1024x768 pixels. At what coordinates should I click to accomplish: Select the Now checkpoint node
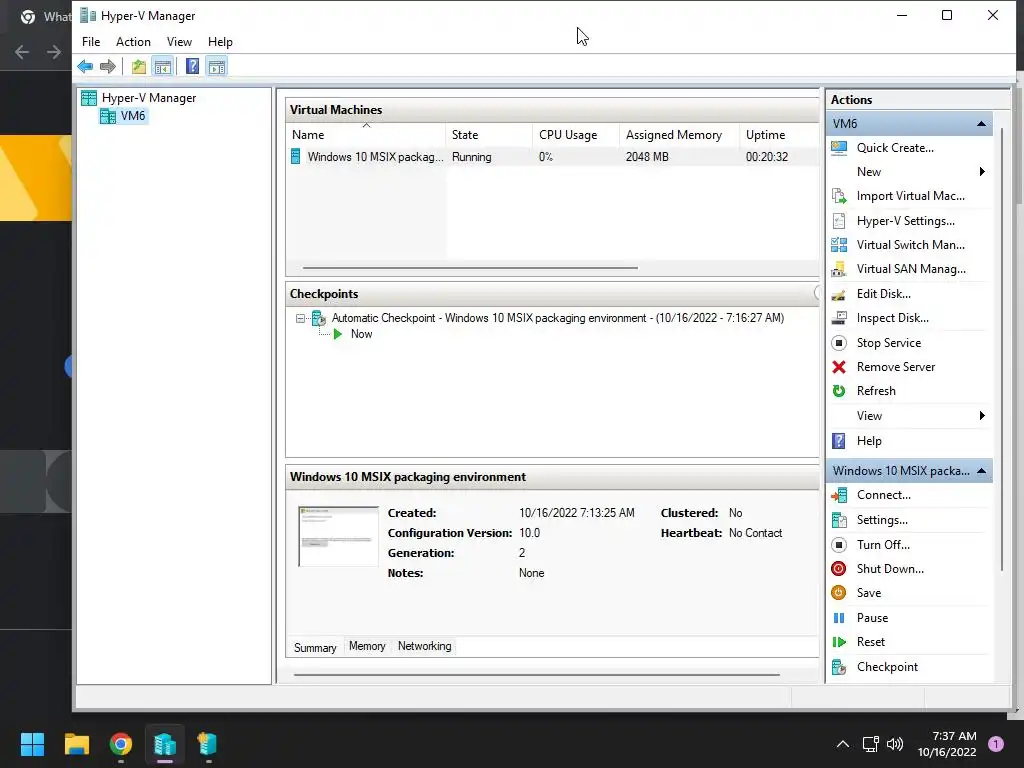(361, 334)
